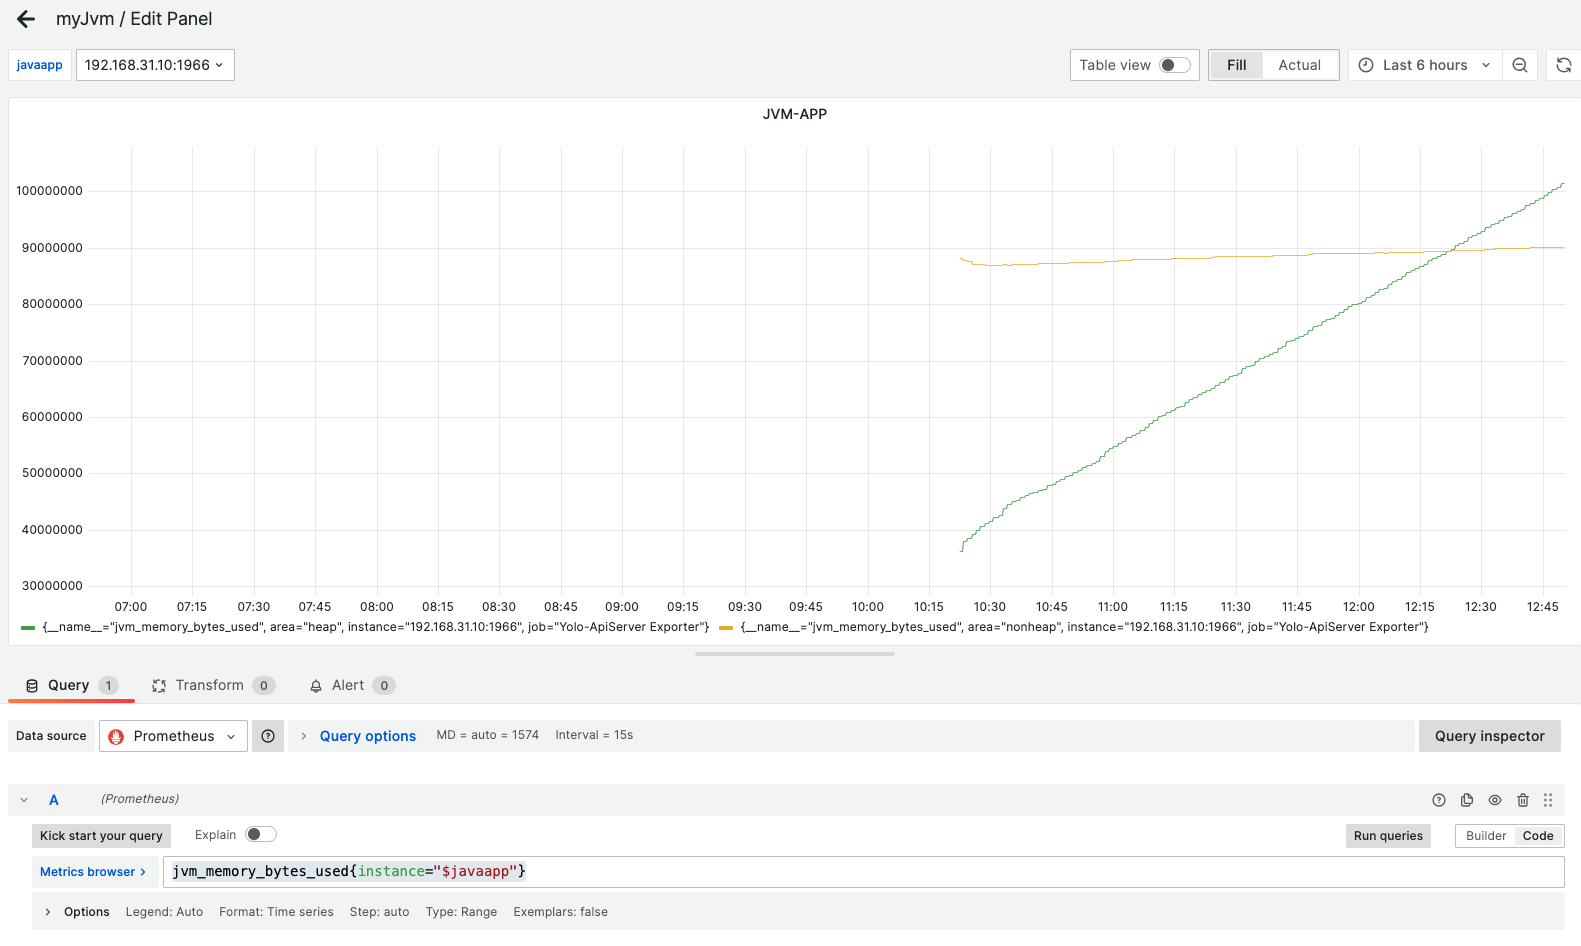Go back using the arrow icon
This screenshot has width=1581, height=946.
point(26,19)
